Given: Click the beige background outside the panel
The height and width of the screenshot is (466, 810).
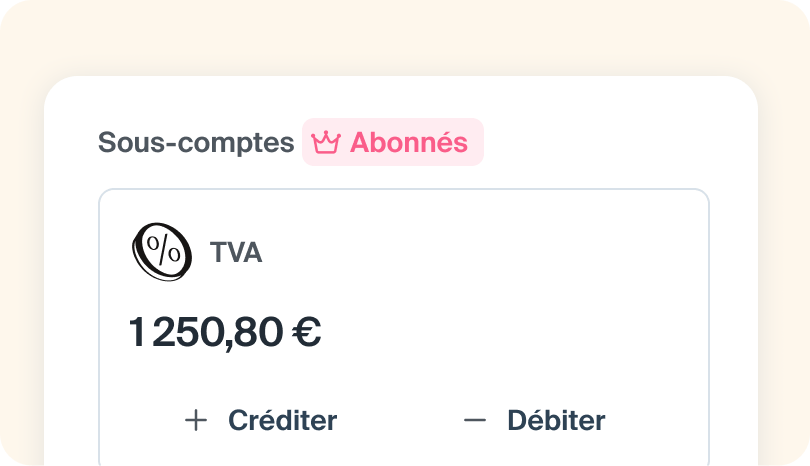Looking at the screenshot, I should [400, 35].
